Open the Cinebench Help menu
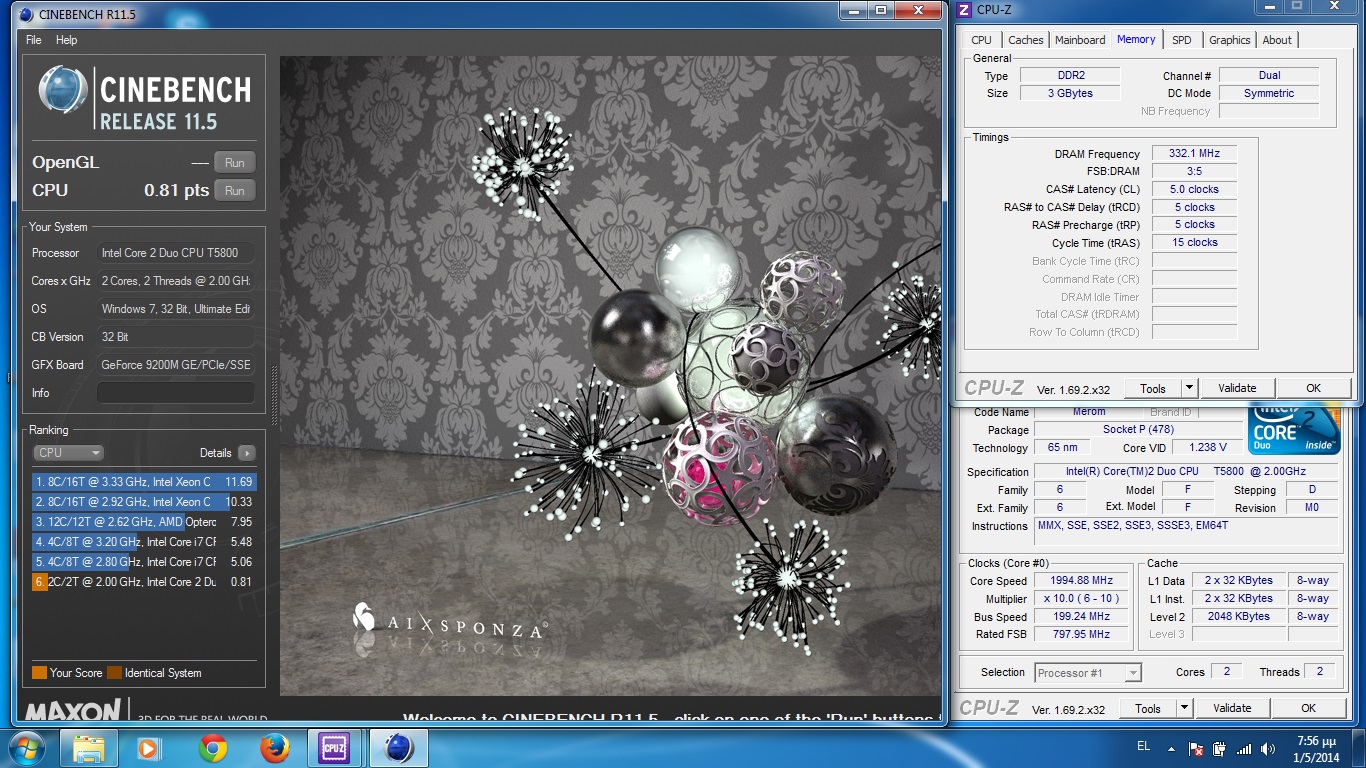Viewport: 1366px width, 768px height. tap(67, 40)
